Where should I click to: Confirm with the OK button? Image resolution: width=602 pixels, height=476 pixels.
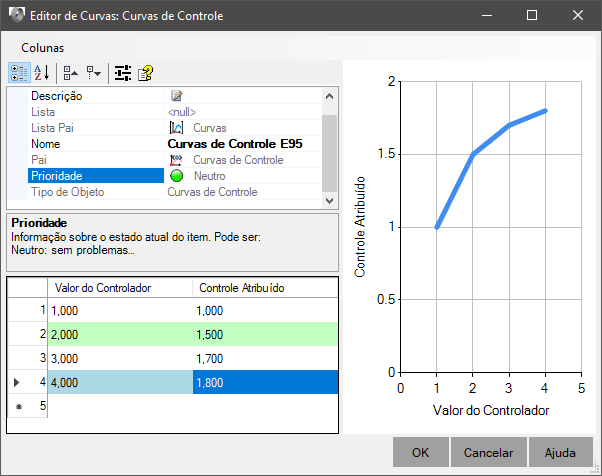(421, 452)
